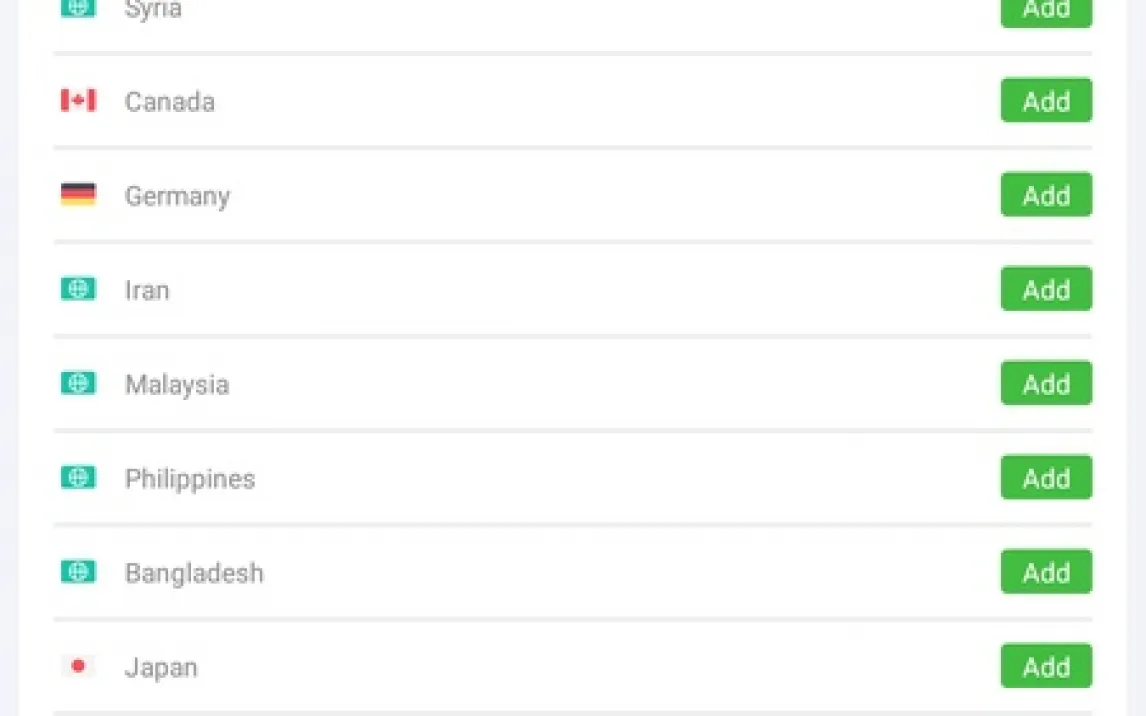Click the globe icon beside Syria
Viewport: 1146px width, 716px height.
pos(78,8)
